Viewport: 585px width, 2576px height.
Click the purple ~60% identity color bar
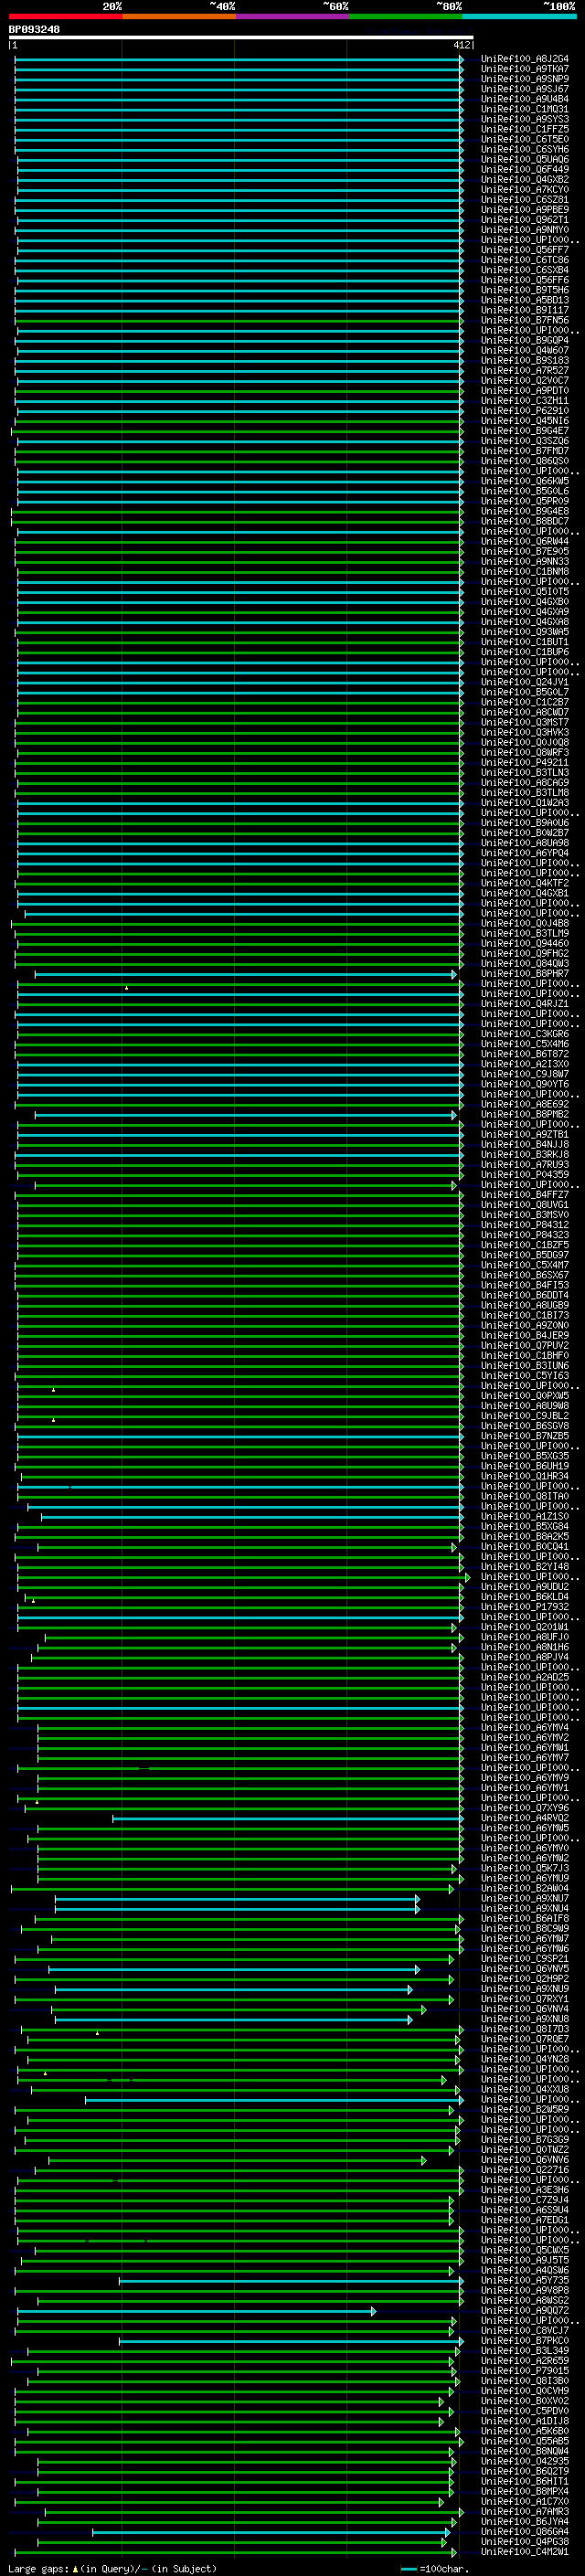292,16
